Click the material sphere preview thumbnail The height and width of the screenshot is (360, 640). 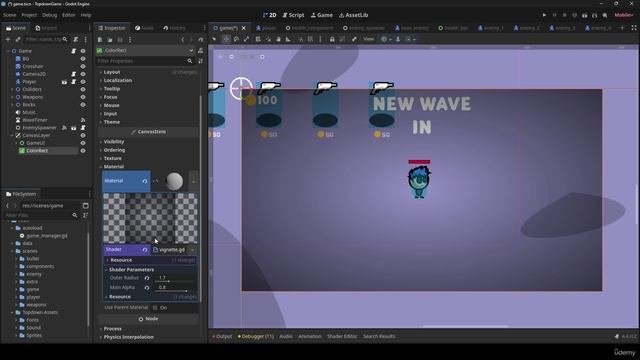point(174,182)
